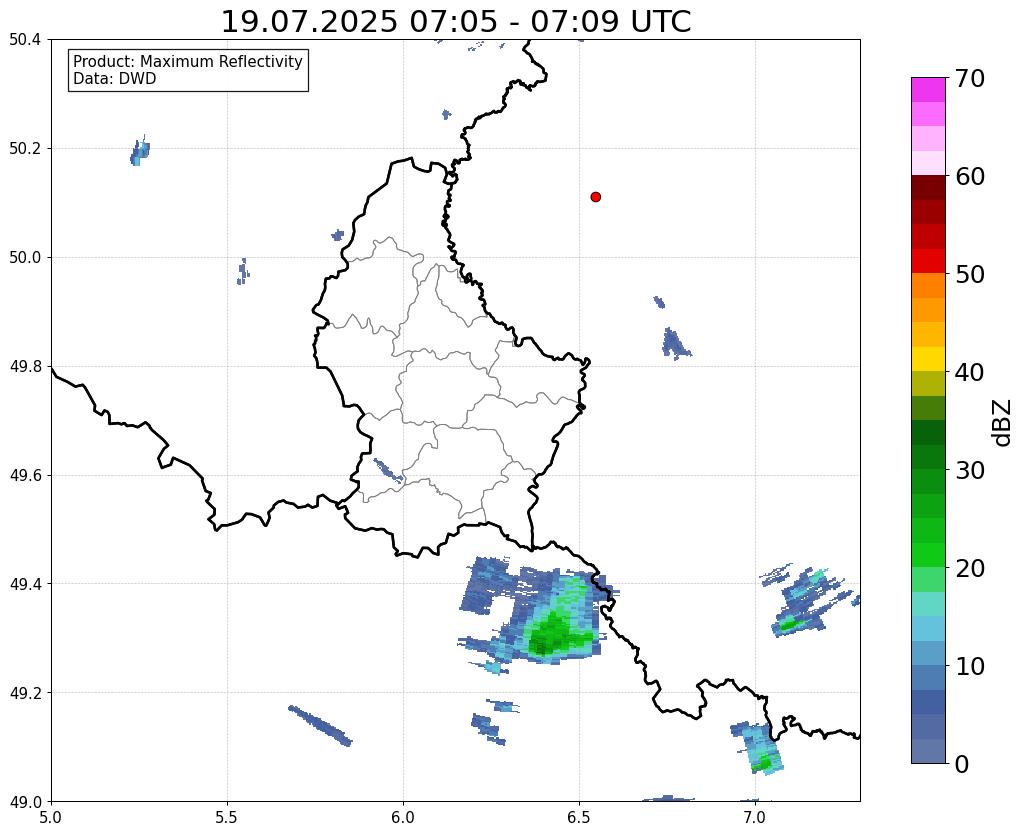Screen dimensions: 1023x834
Task: Click the 5.0 longitude axis label
Action: pyautogui.click(x=51, y=818)
